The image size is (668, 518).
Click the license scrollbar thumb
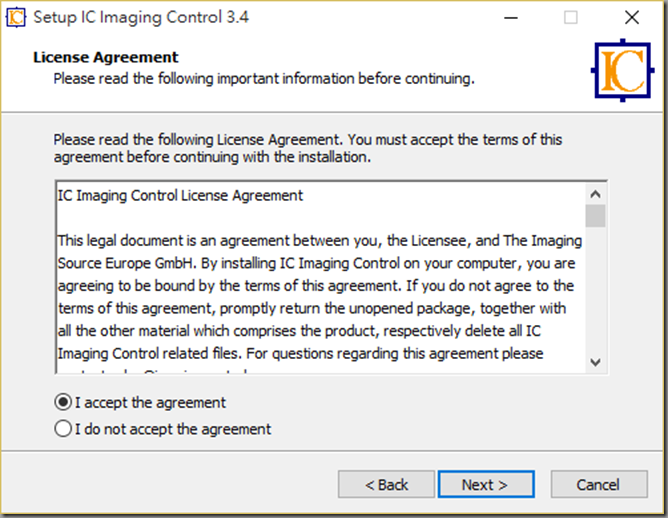coord(595,216)
